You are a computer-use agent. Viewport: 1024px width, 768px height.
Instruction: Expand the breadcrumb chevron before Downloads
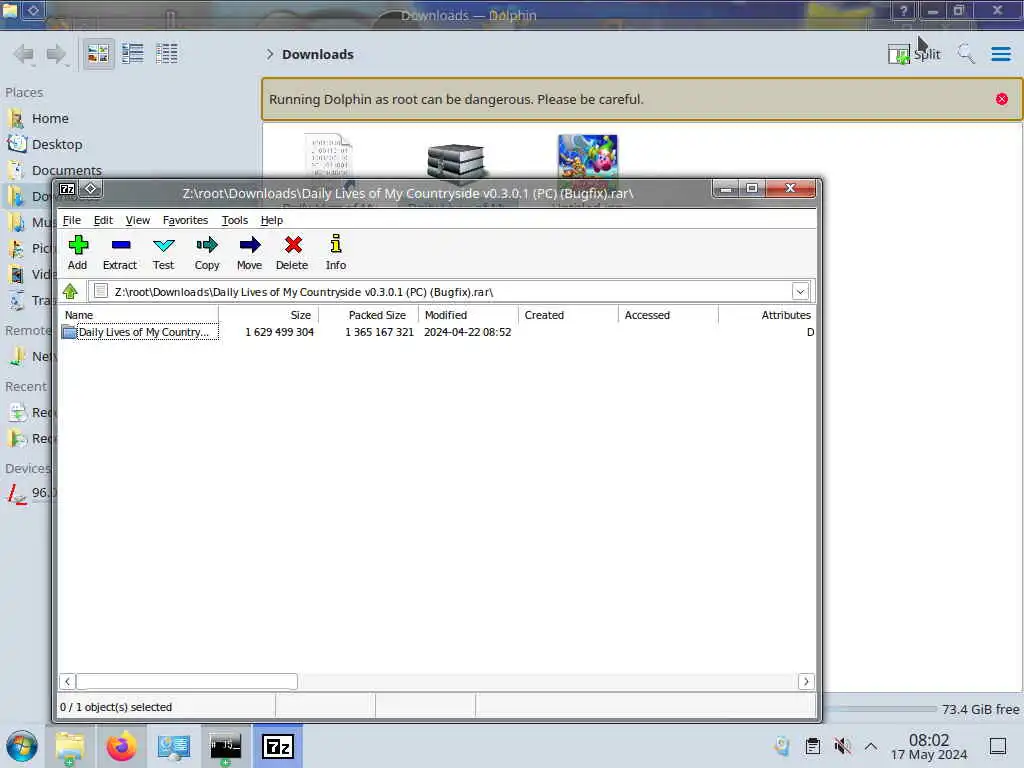[269, 54]
